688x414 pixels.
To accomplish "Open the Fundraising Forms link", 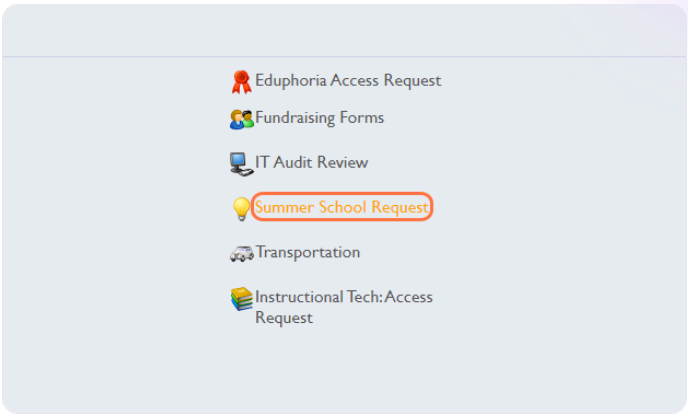I will (319, 118).
